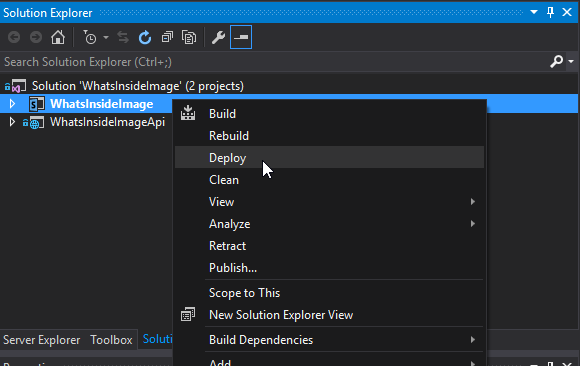
Task: Toggle Show All Files icon
Action: (x=189, y=37)
